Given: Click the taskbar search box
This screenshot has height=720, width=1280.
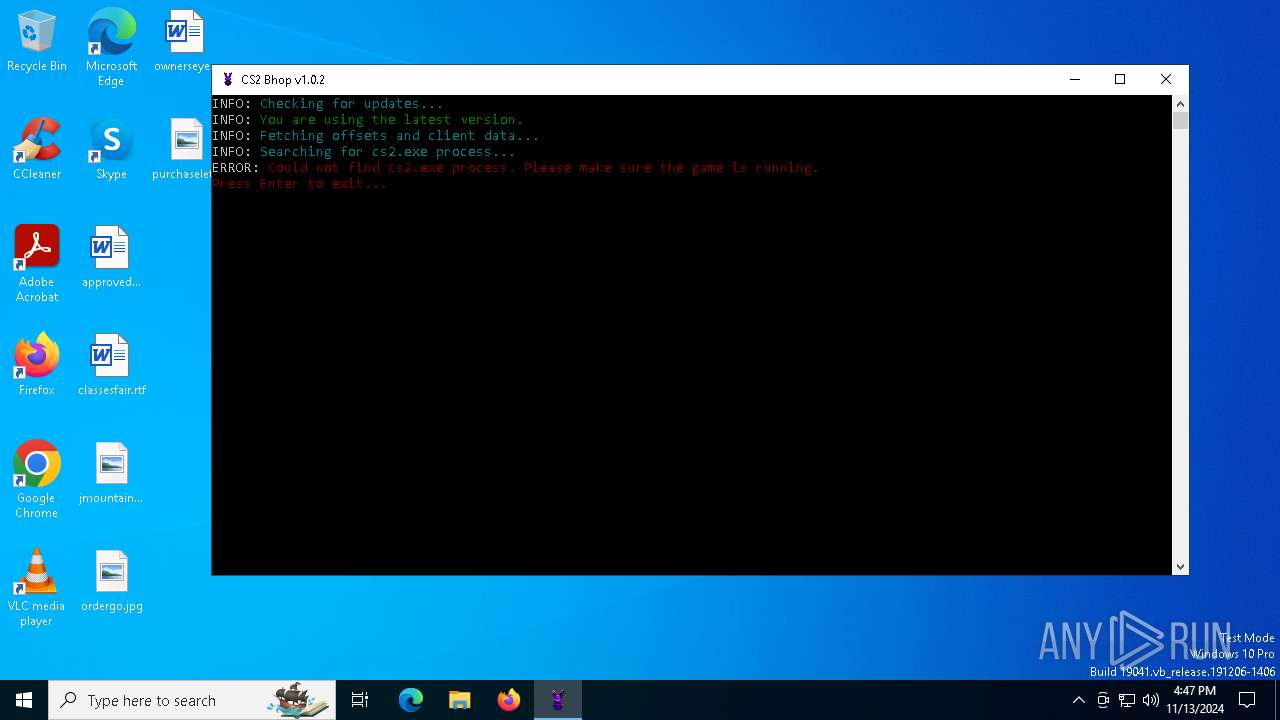Looking at the screenshot, I should (x=192, y=700).
